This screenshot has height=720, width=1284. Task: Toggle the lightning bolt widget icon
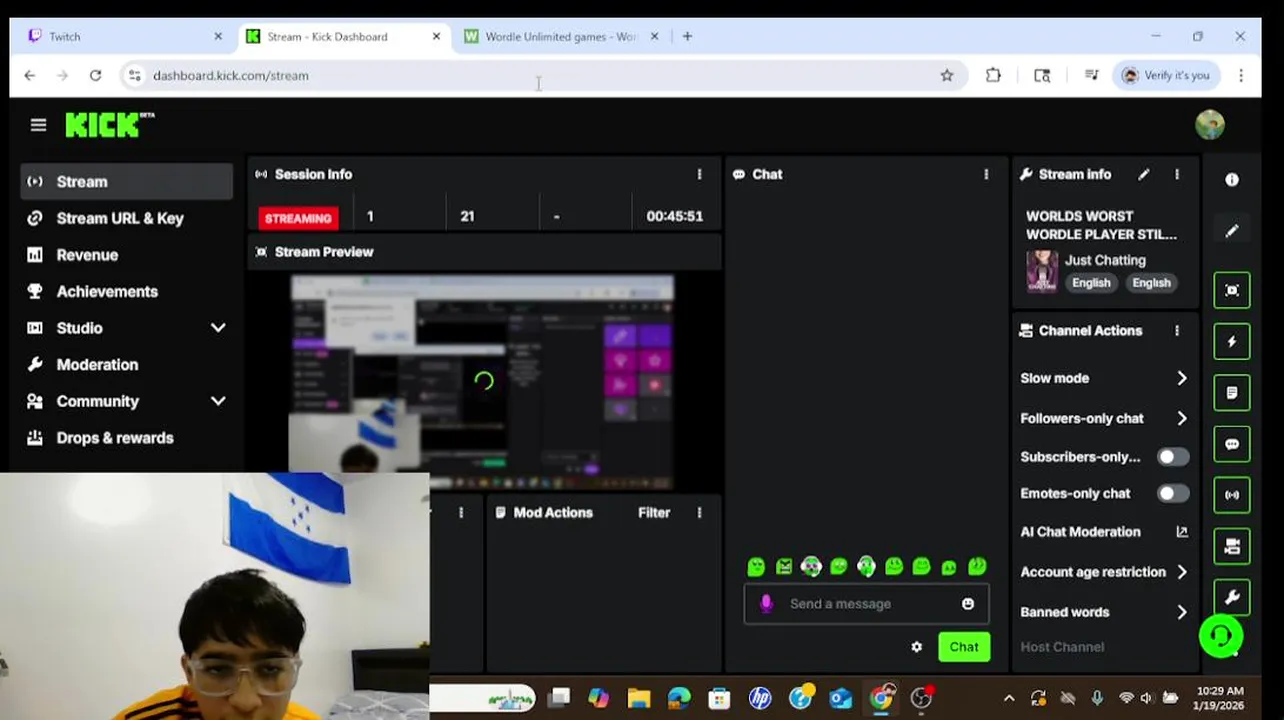click(x=1232, y=341)
